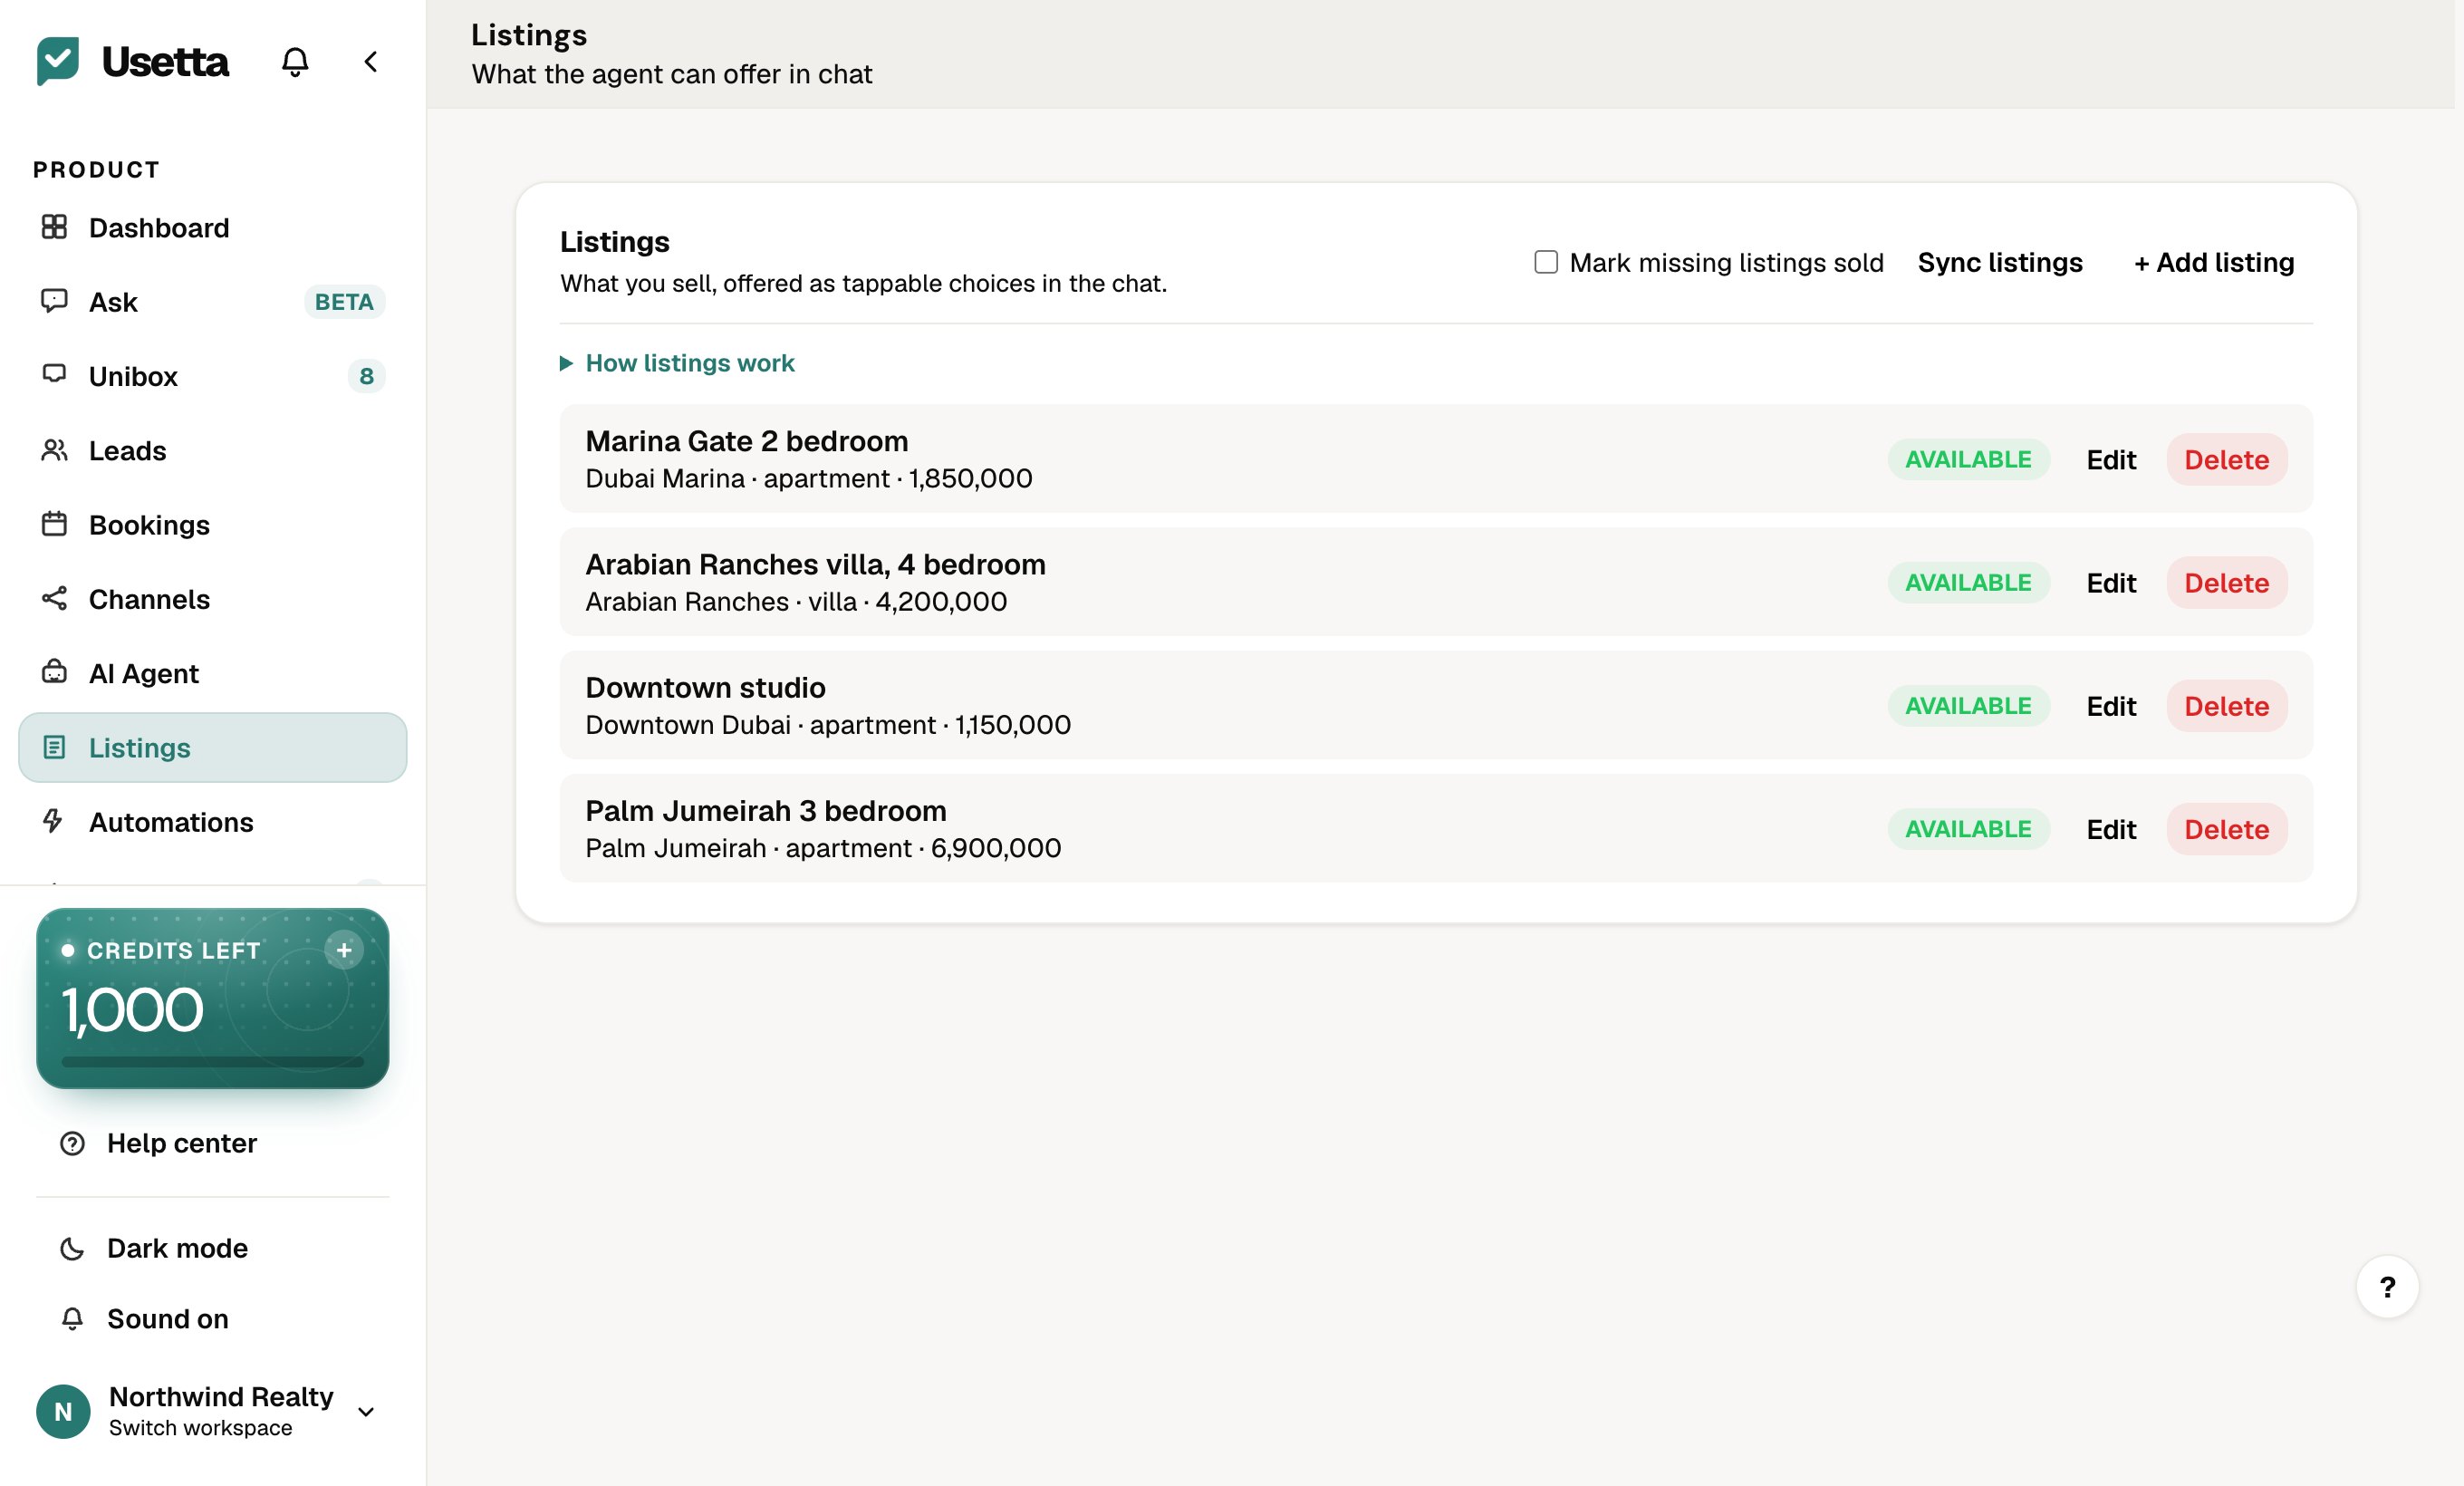The image size is (2464, 1486).
Task: Collapse the sidebar with the back chevron
Action: pyautogui.click(x=370, y=62)
